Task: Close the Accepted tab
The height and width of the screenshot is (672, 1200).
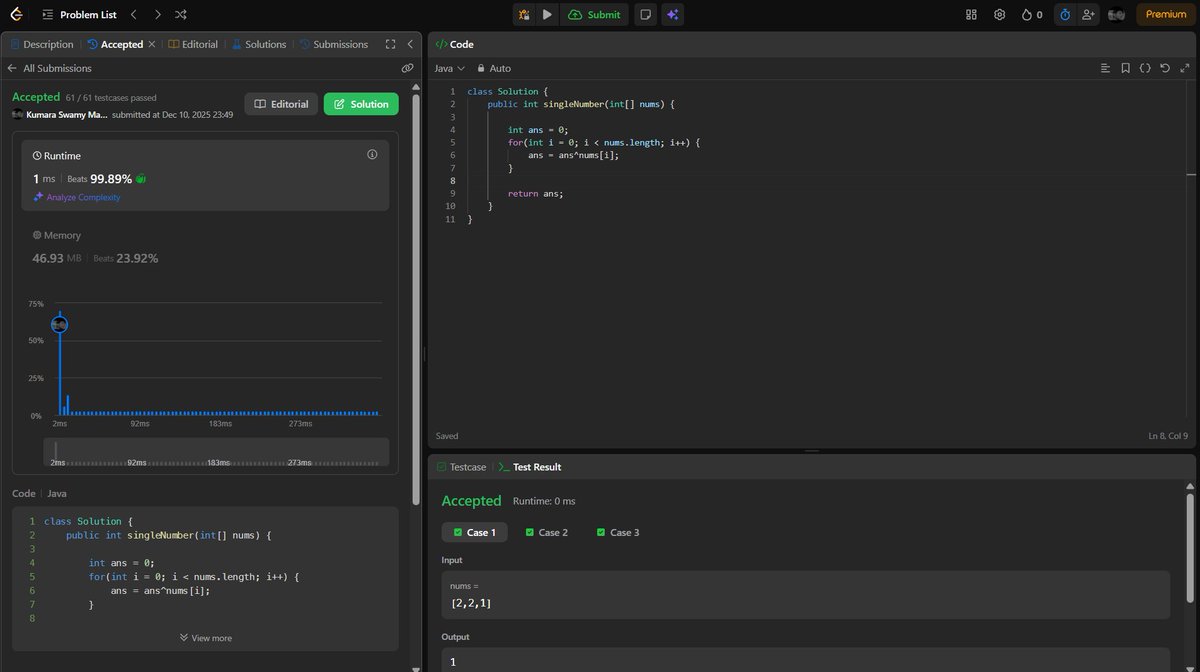Action: coord(152,44)
